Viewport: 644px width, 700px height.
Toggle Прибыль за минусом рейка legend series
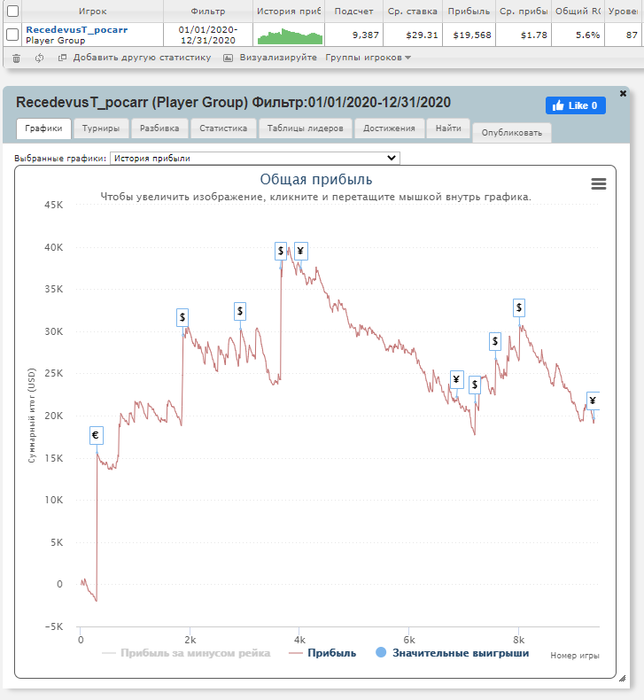click(x=187, y=653)
